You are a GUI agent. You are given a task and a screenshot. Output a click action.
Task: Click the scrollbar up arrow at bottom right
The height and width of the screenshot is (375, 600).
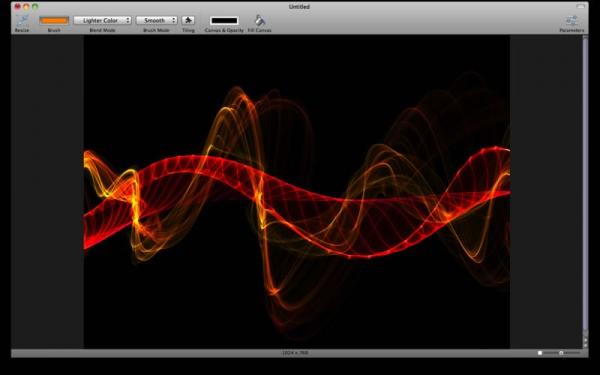tap(585, 339)
